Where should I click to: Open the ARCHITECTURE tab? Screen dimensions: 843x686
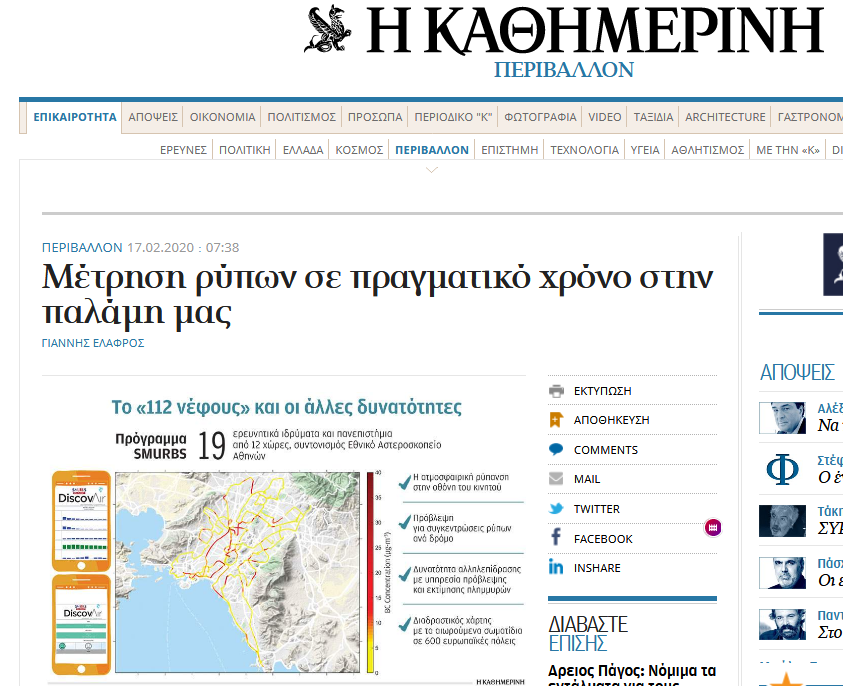725,117
